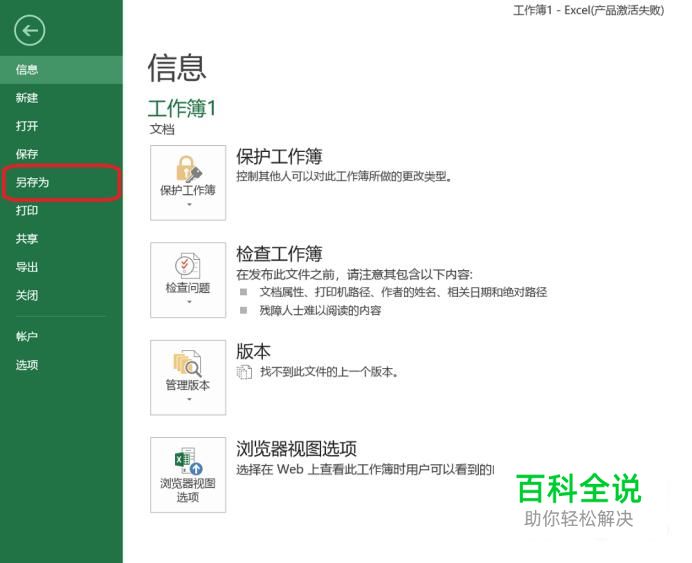Click text 文档属性、打印机路径 line

(403, 292)
